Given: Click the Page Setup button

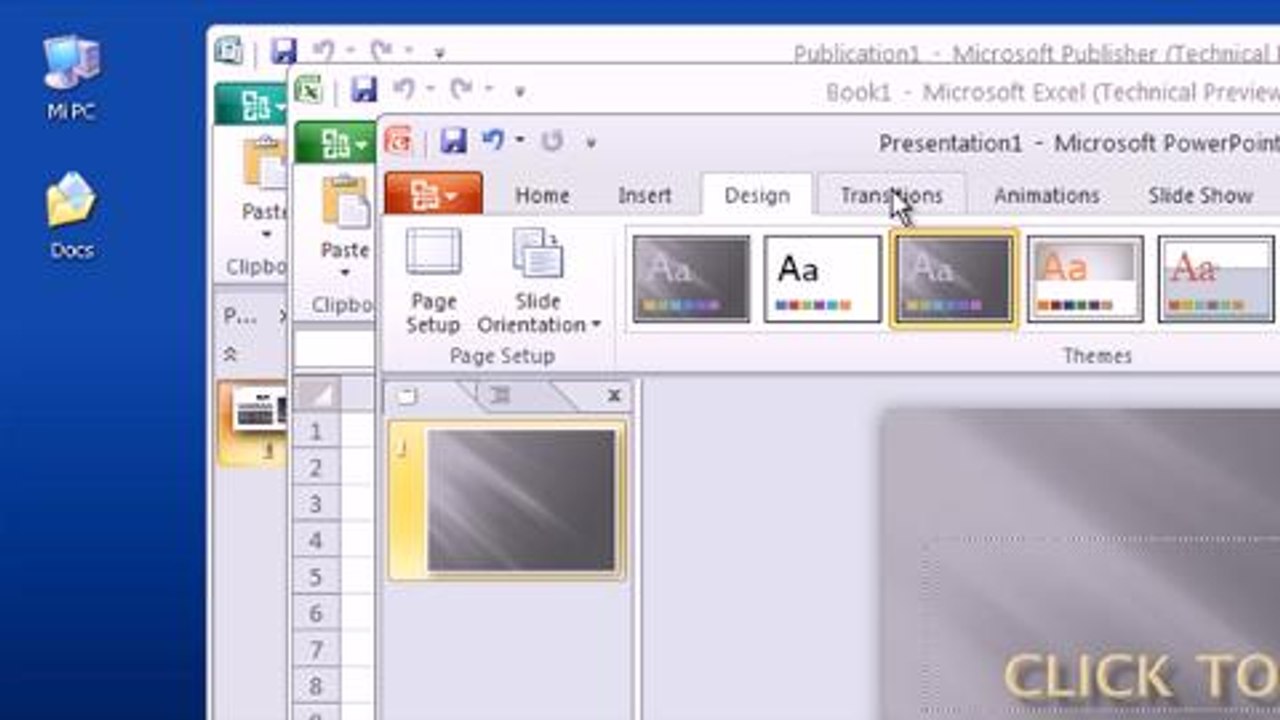Looking at the screenshot, I should [433, 281].
